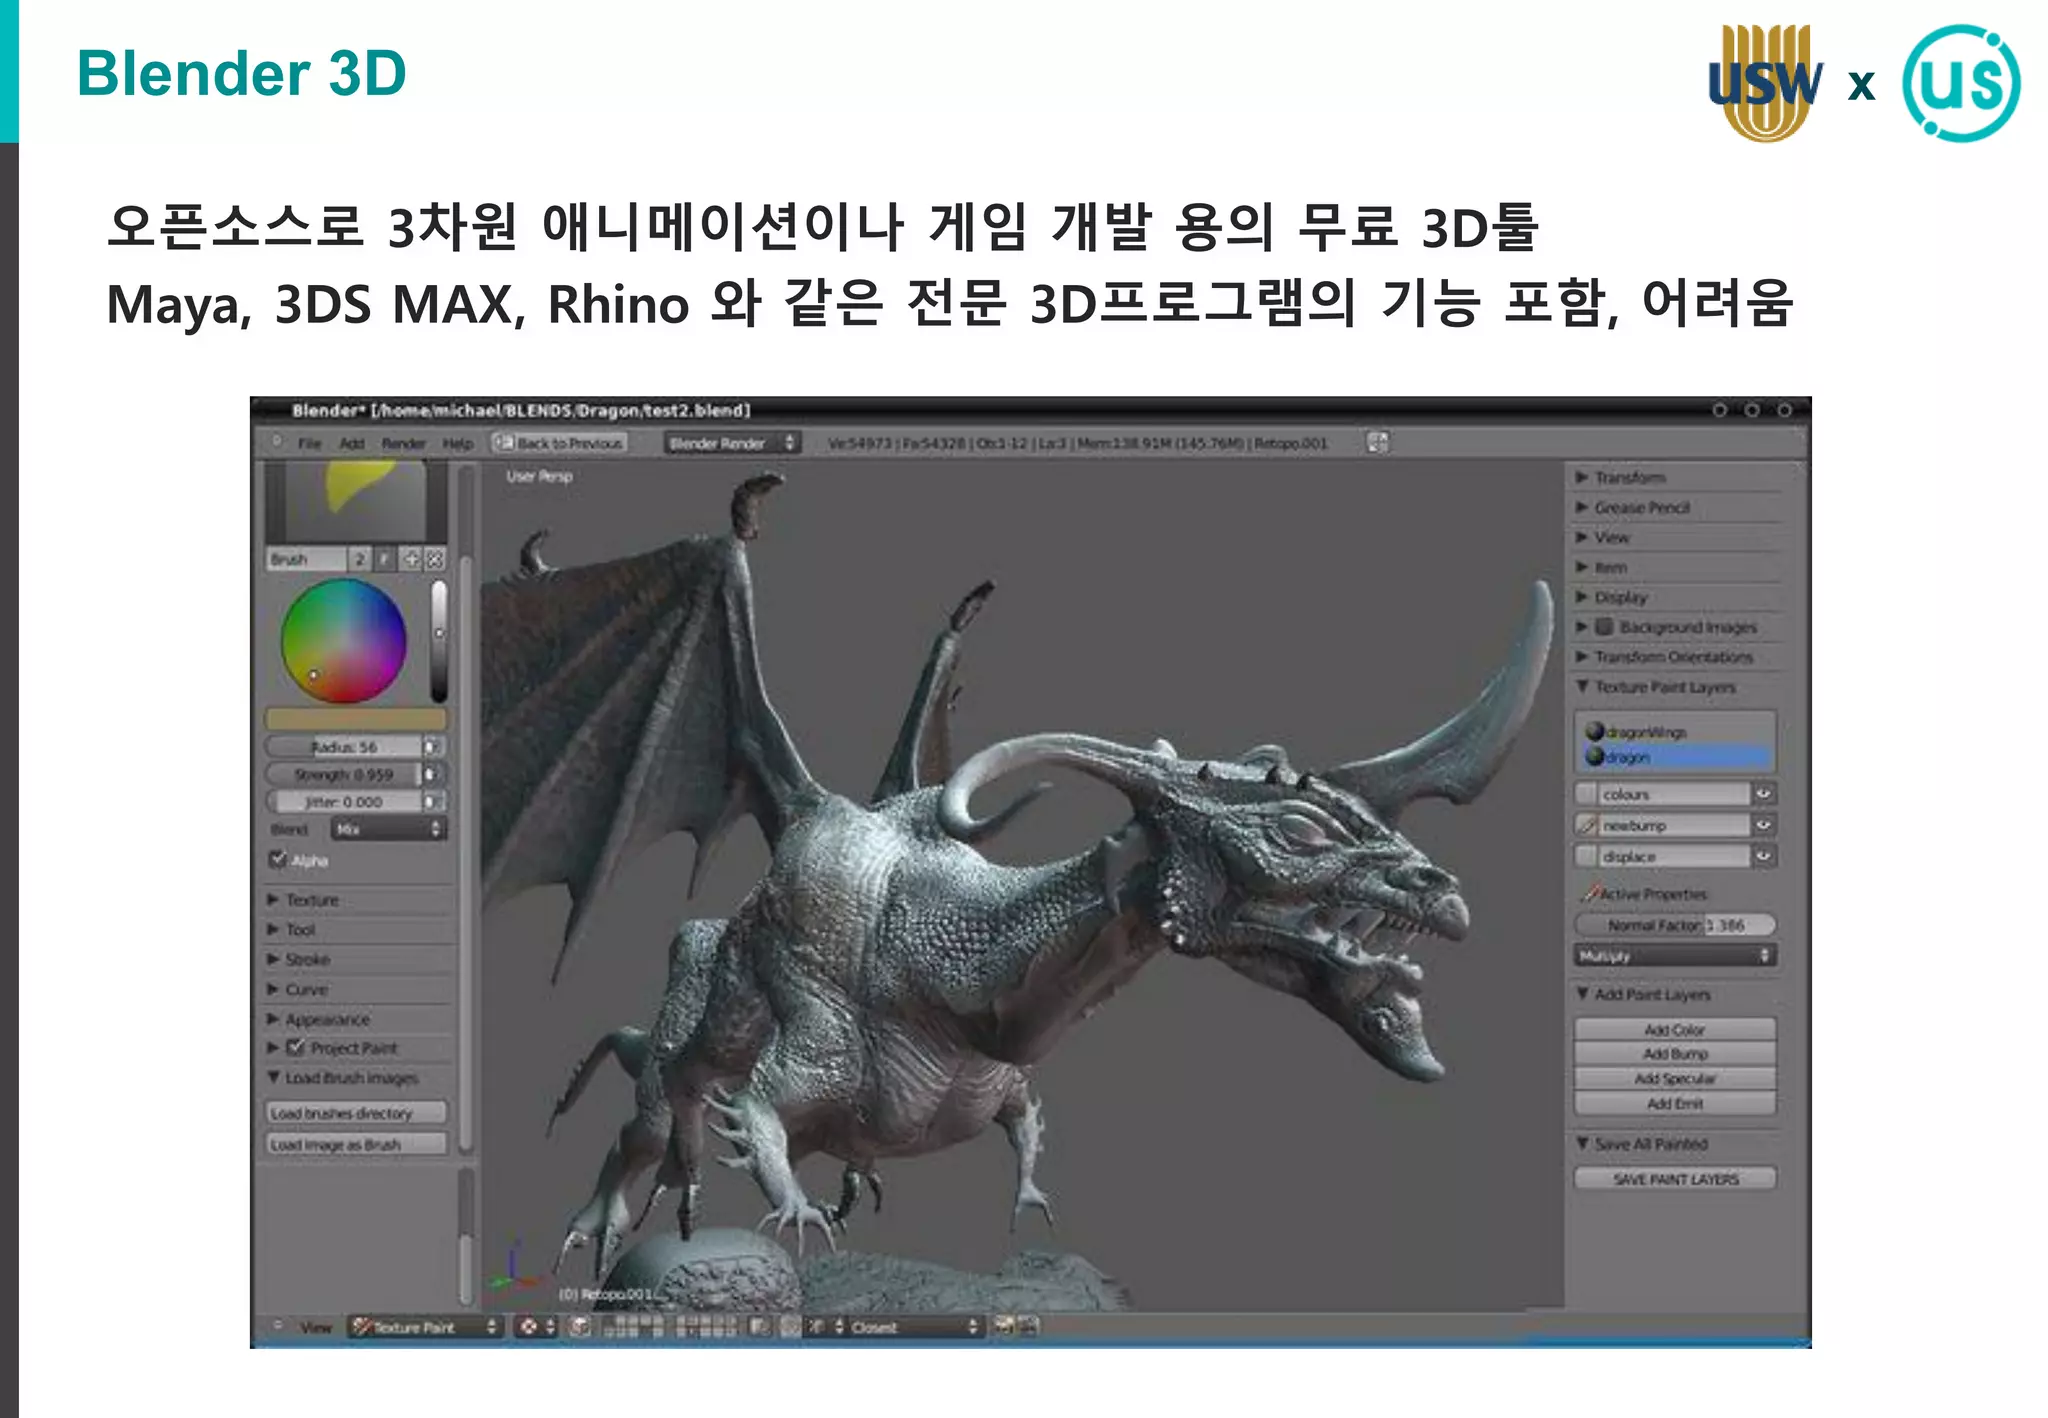Toggle pressure sensitivity icon beside Strength
2048x1418 pixels.
pos(433,774)
